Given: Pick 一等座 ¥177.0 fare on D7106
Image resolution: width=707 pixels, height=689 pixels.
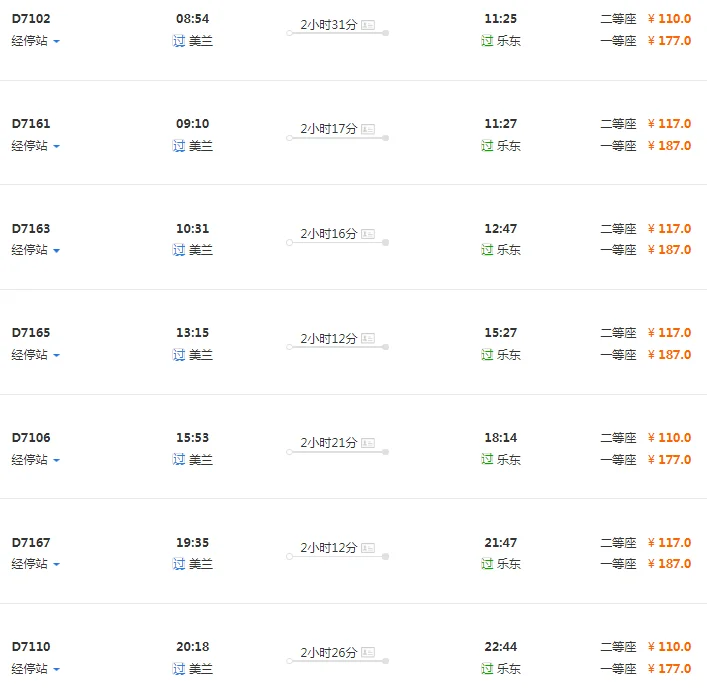Looking at the screenshot, I should (669, 460).
